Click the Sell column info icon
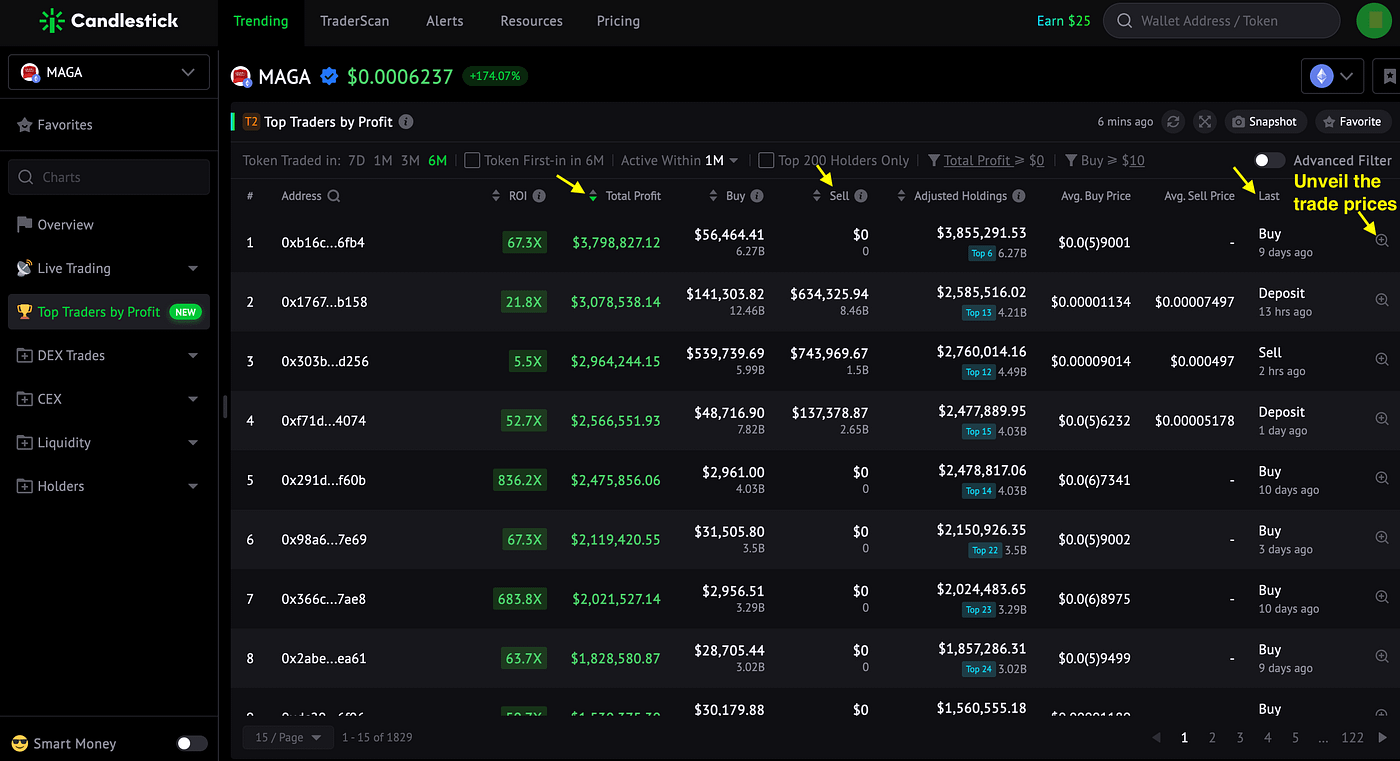Screen dimensions: 1400x761 [861, 196]
